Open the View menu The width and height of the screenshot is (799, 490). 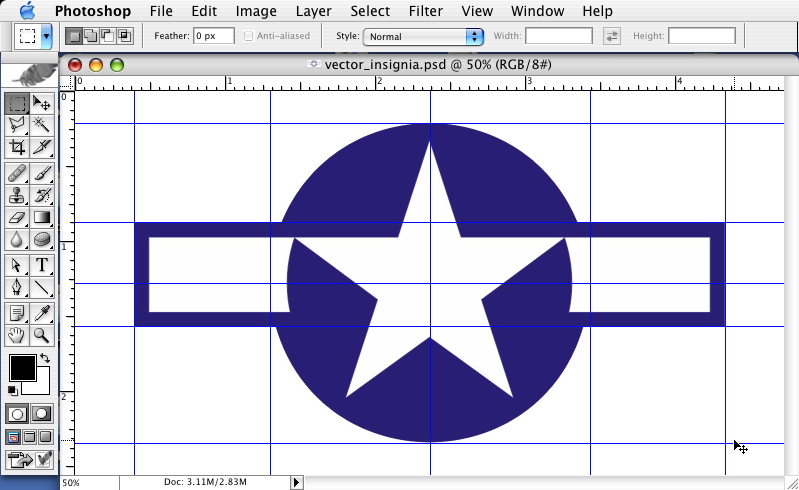[x=477, y=11]
